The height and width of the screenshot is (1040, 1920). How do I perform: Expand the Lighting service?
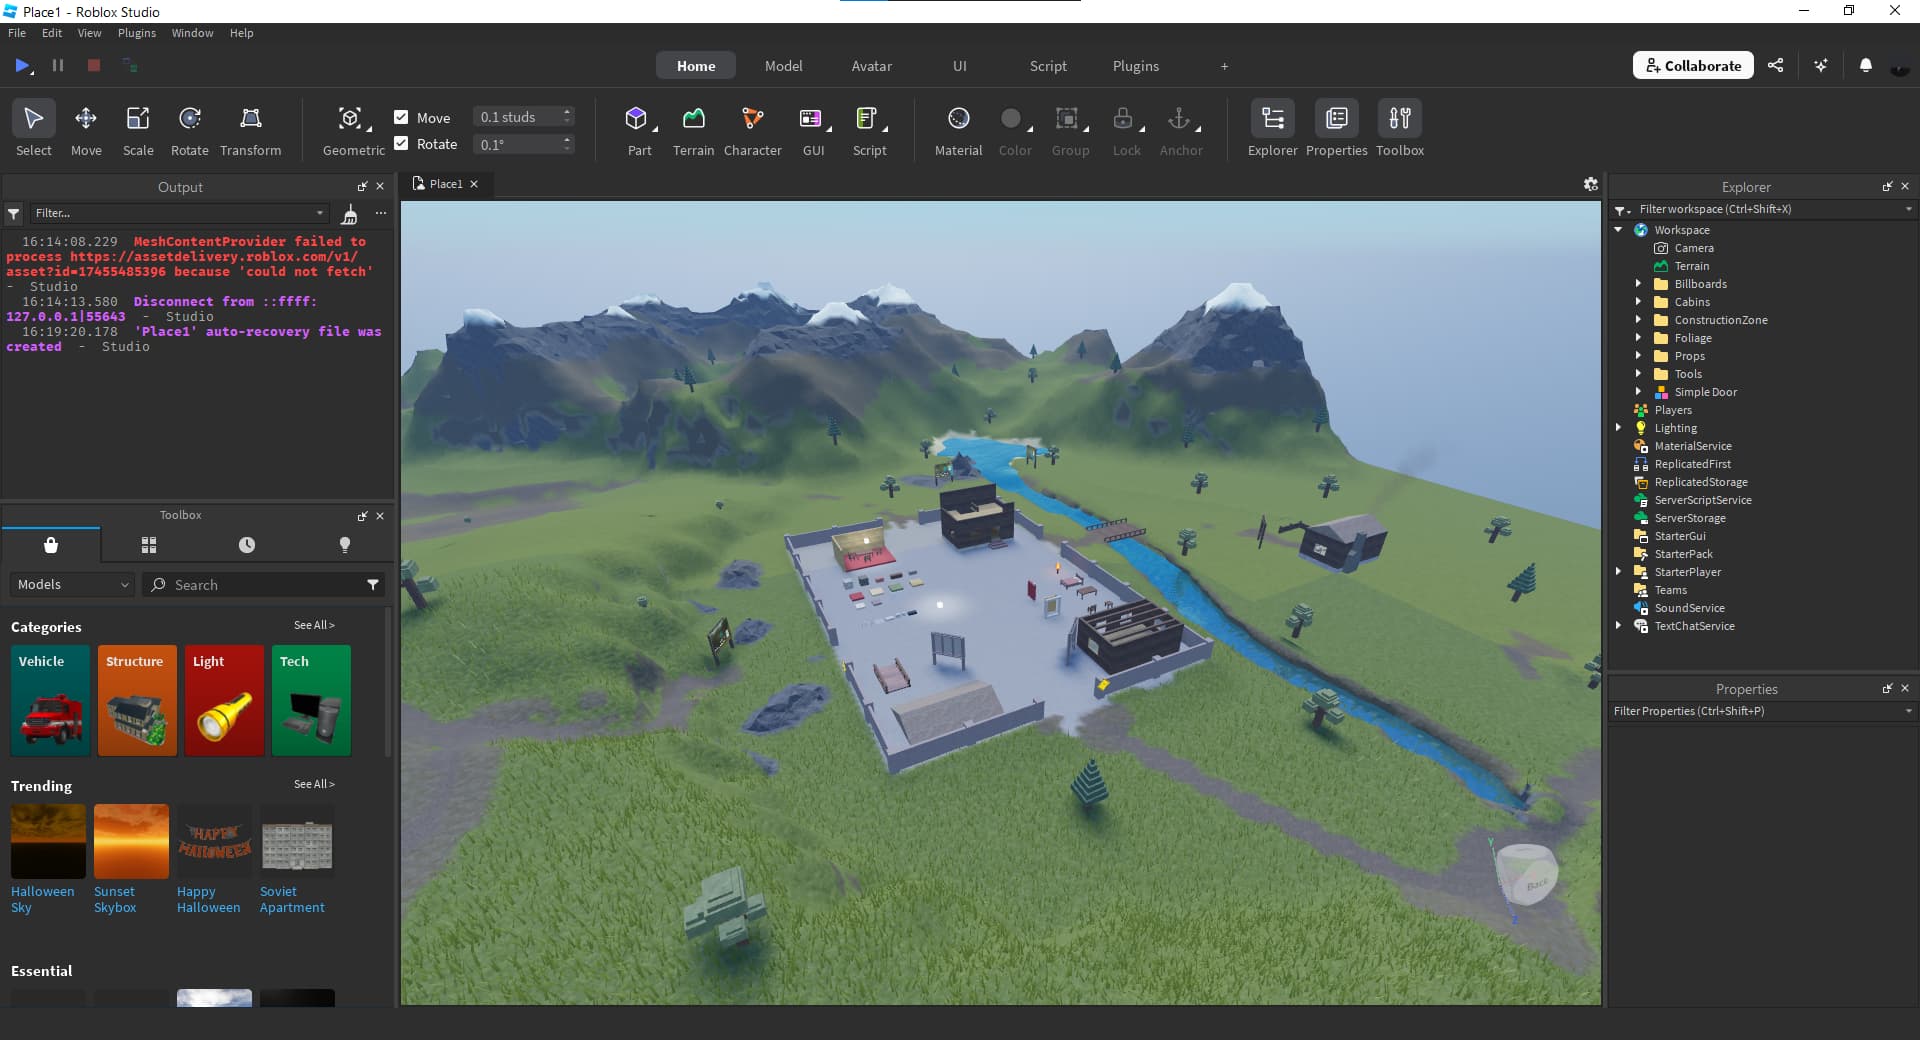pyautogui.click(x=1619, y=427)
